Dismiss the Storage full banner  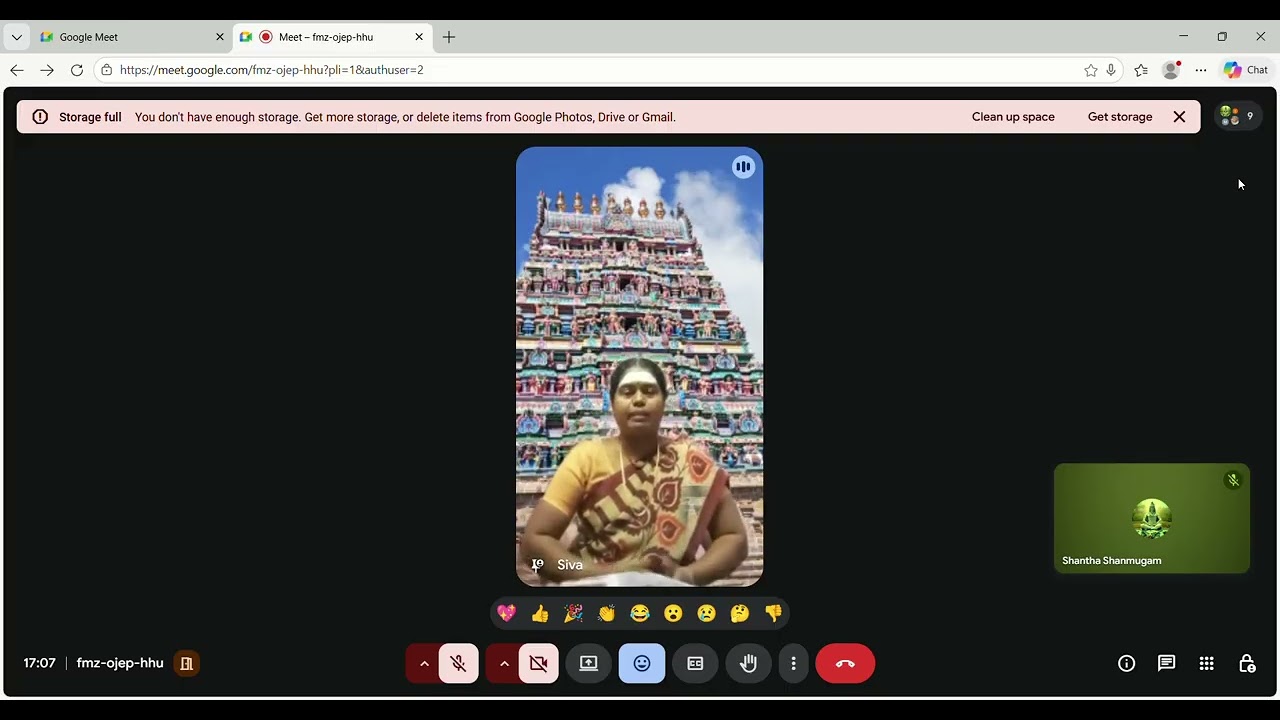click(1179, 117)
